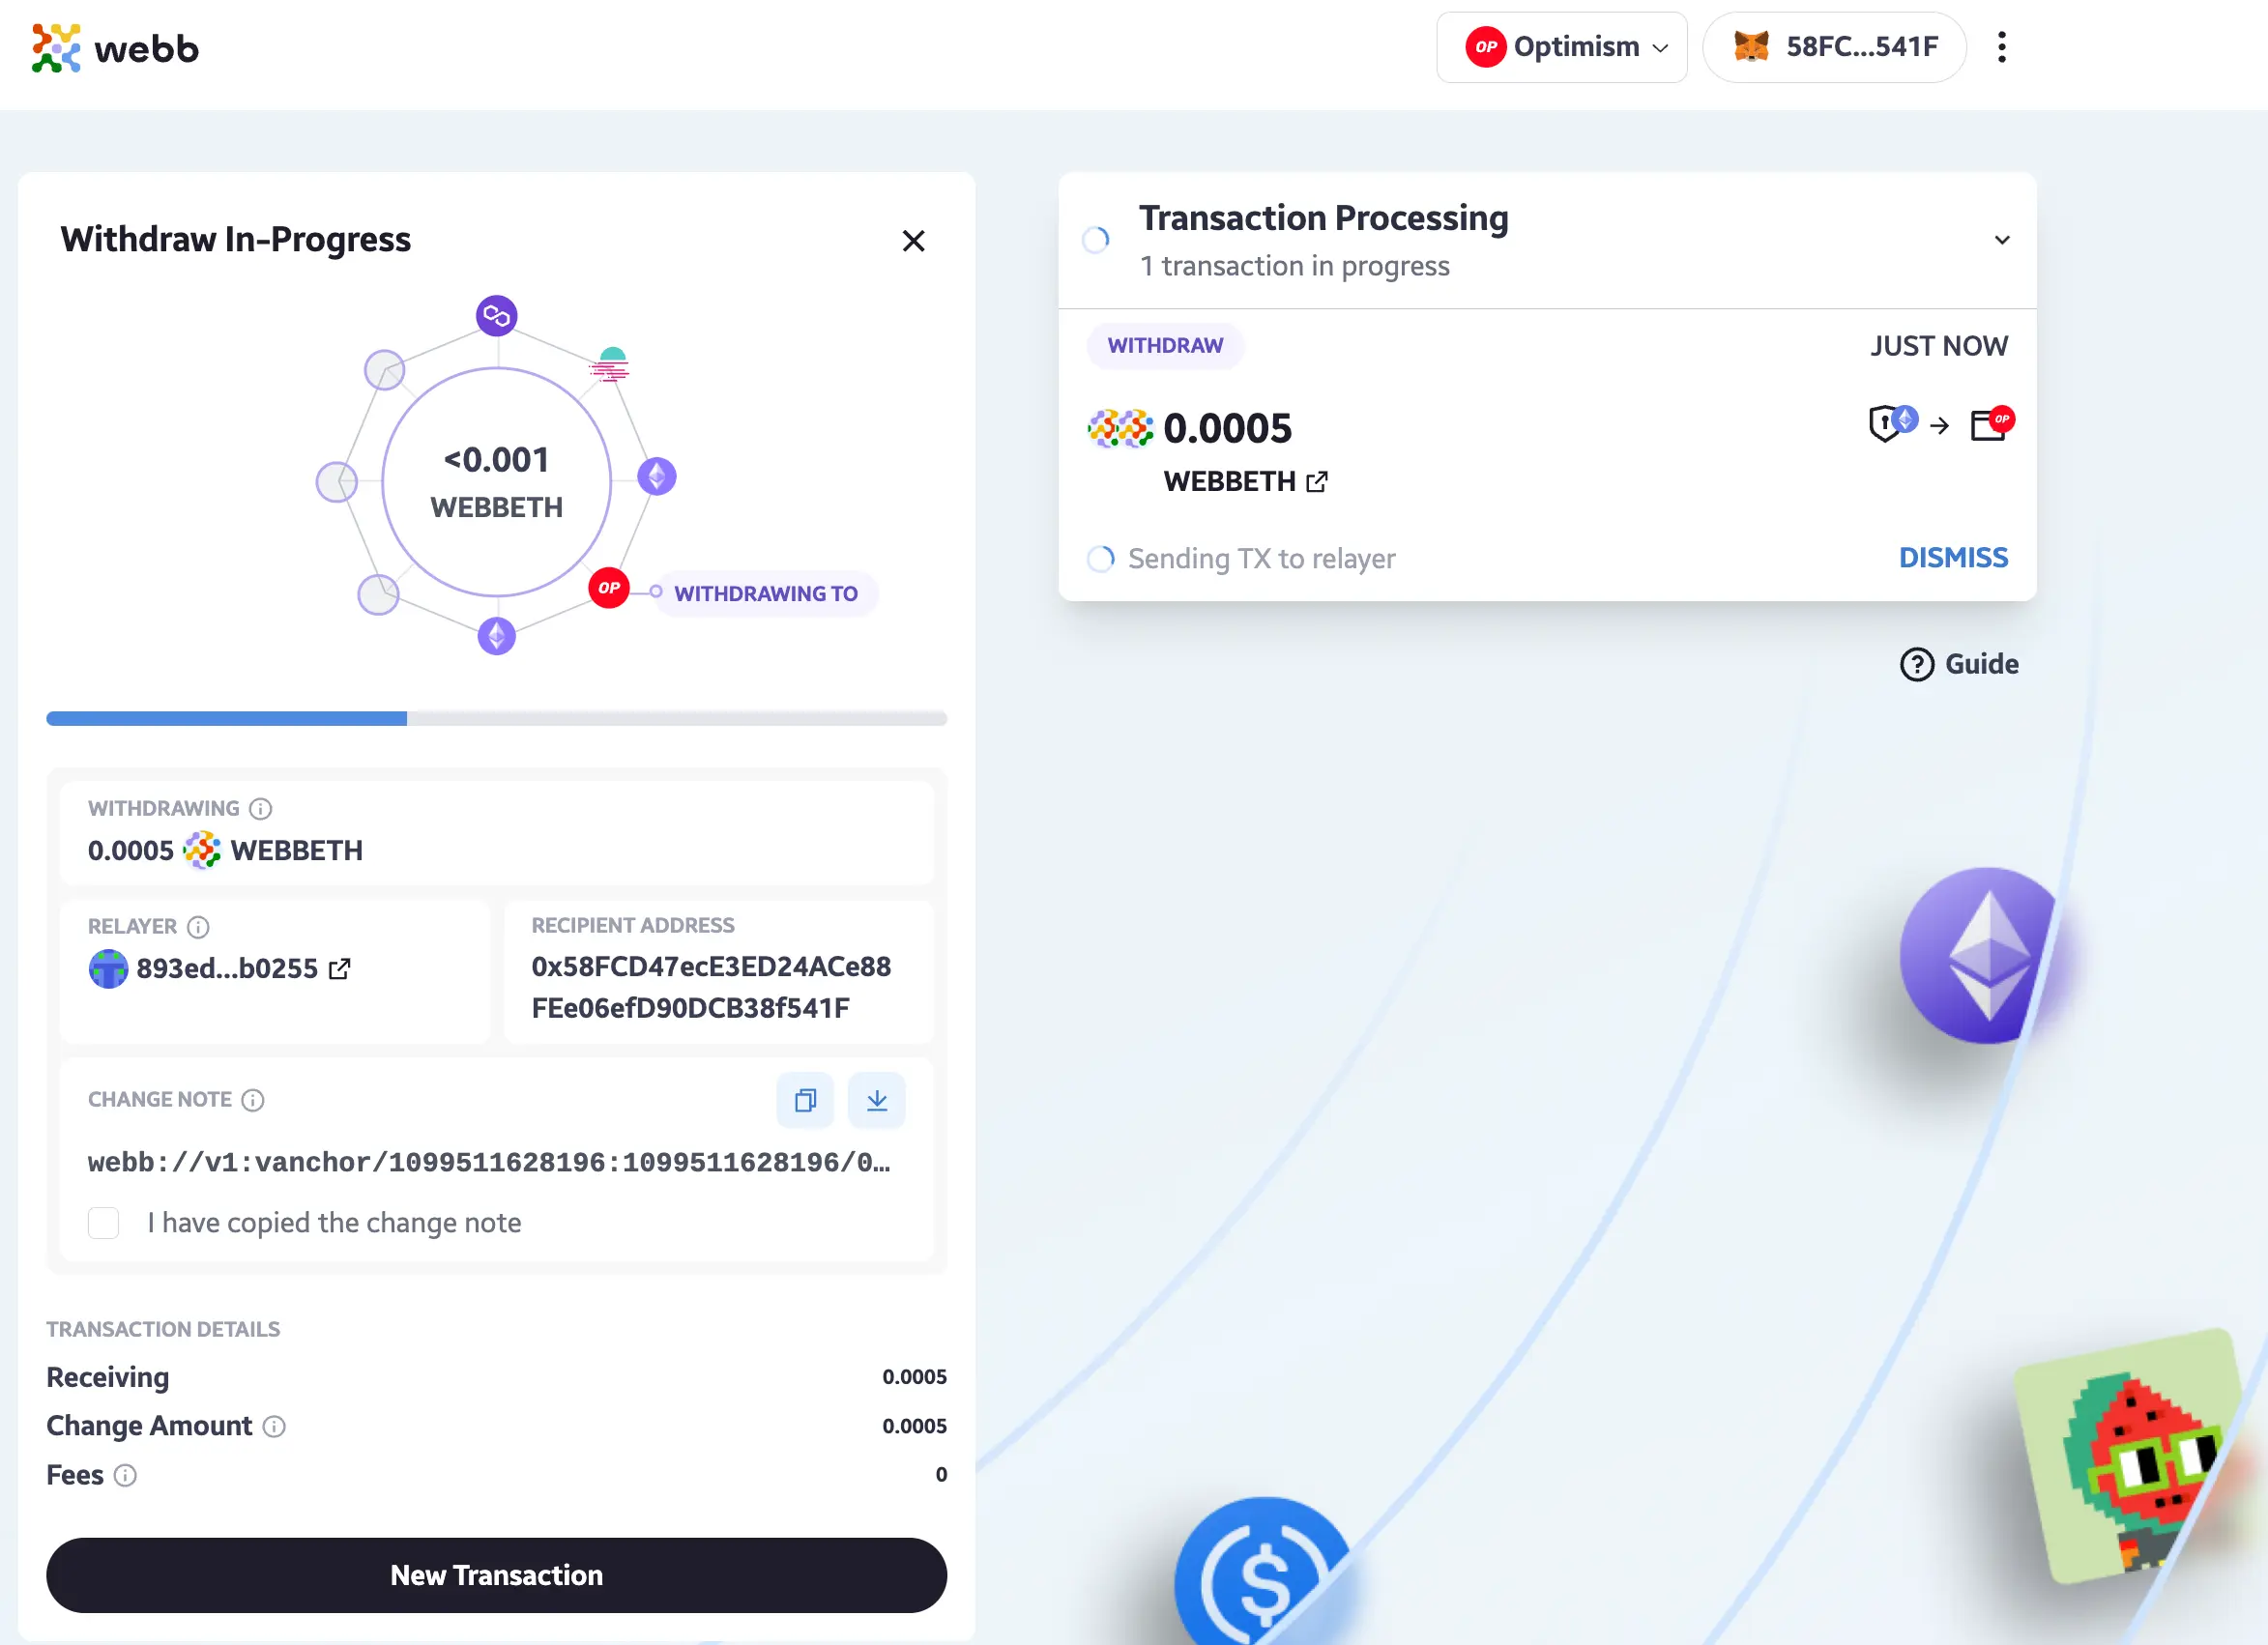Click the DISMISS button for current transaction
Viewport: 2268px width, 1645px height.
coord(1953,557)
